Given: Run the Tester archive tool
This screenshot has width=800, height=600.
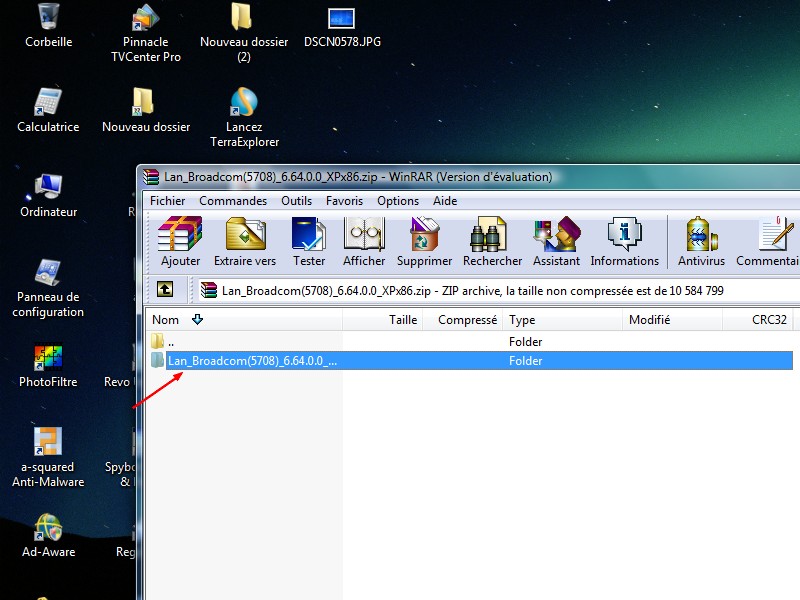Looking at the screenshot, I should click(x=309, y=242).
